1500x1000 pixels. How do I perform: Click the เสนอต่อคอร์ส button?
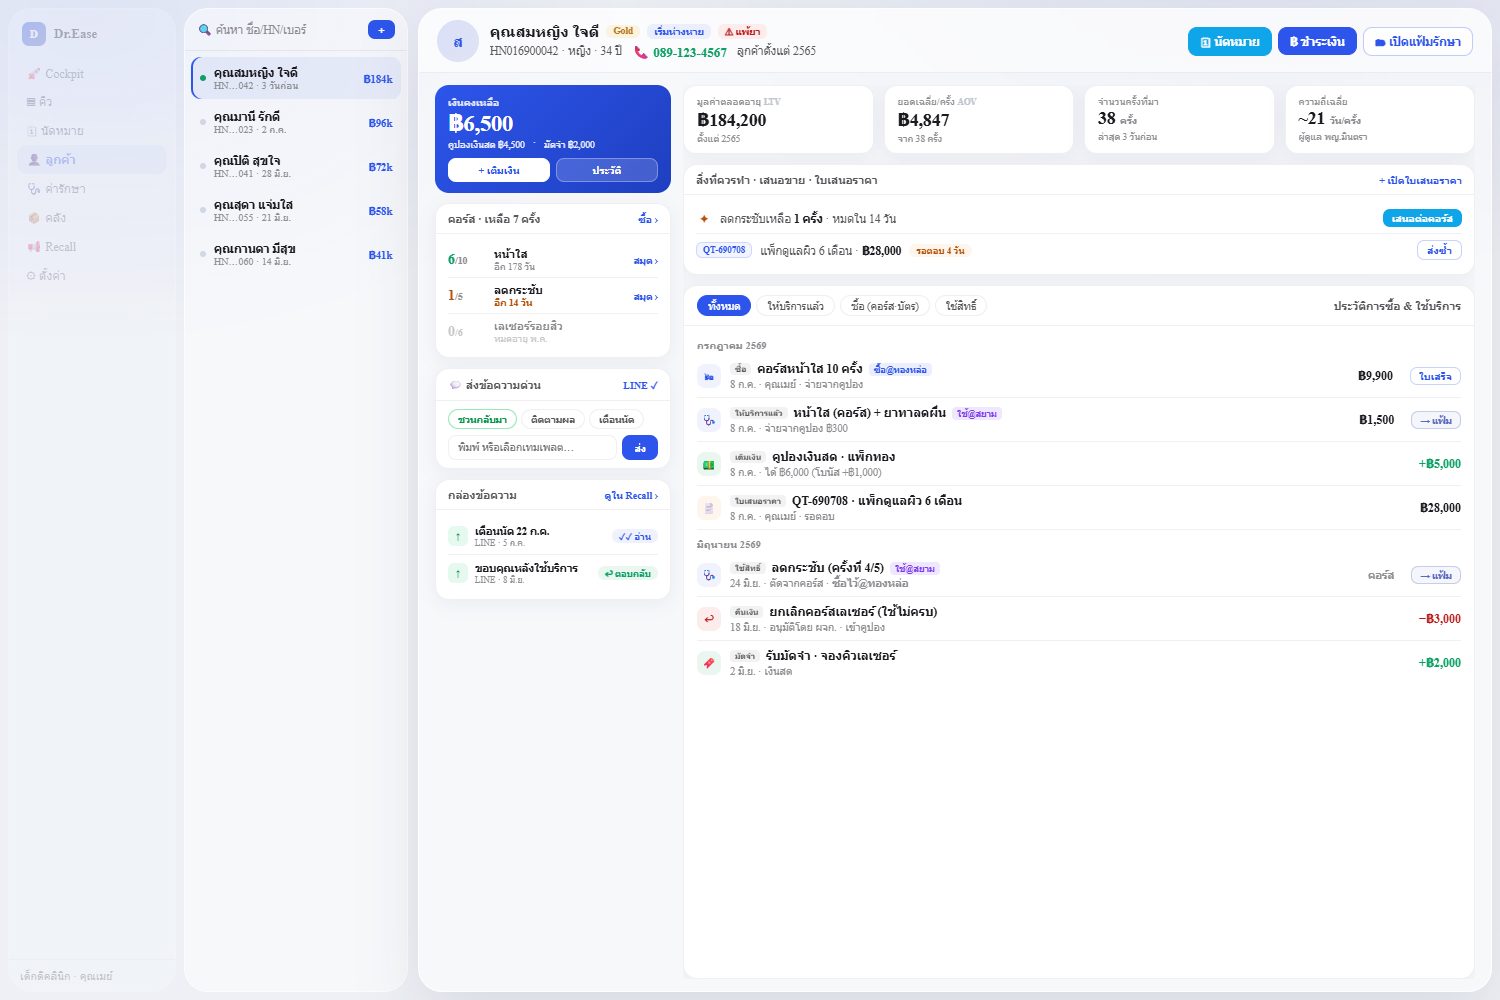coord(1422,218)
